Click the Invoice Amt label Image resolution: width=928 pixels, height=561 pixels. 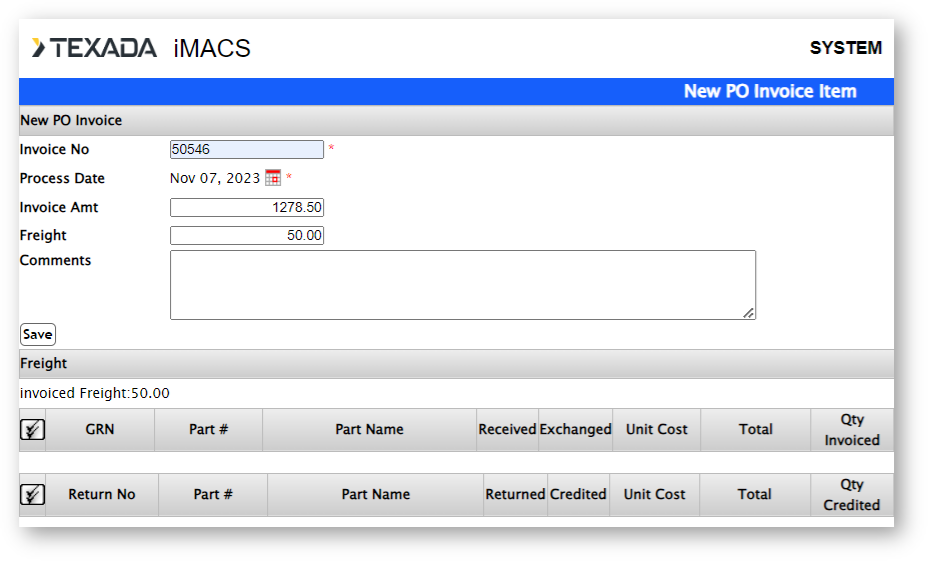(x=59, y=207)
